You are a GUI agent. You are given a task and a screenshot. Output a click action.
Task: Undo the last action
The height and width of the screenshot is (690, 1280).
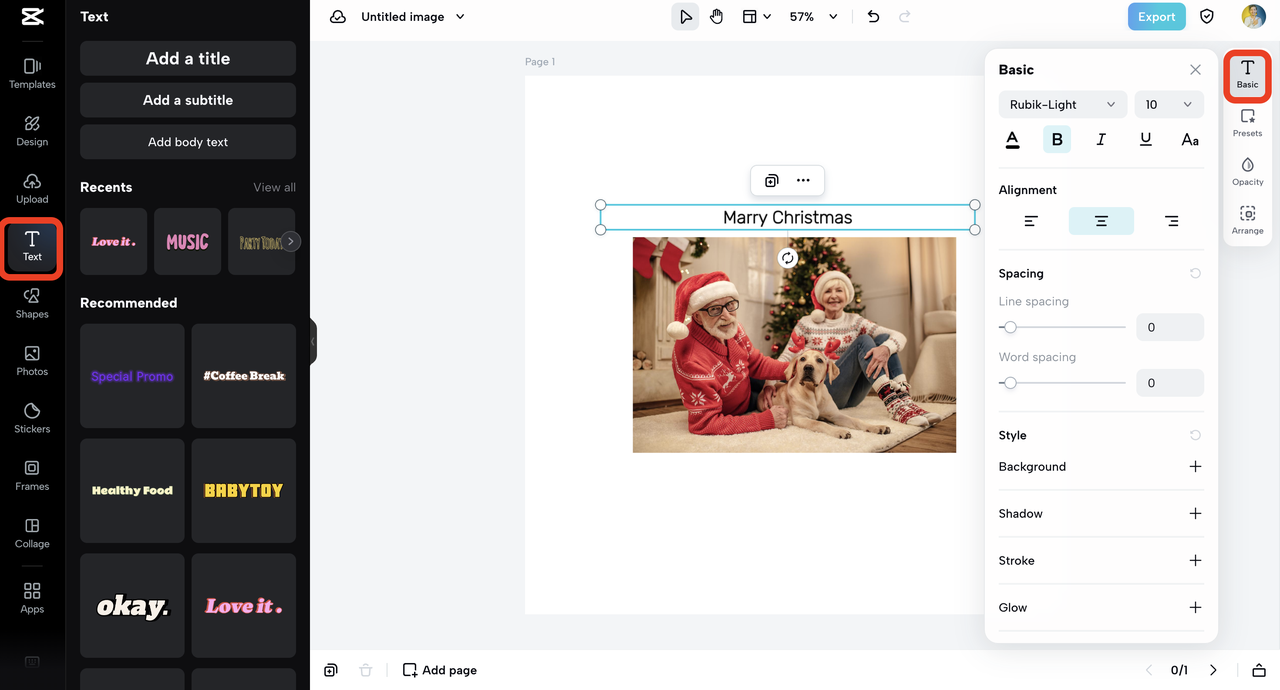pyautogui.click(x=873, y=17)
